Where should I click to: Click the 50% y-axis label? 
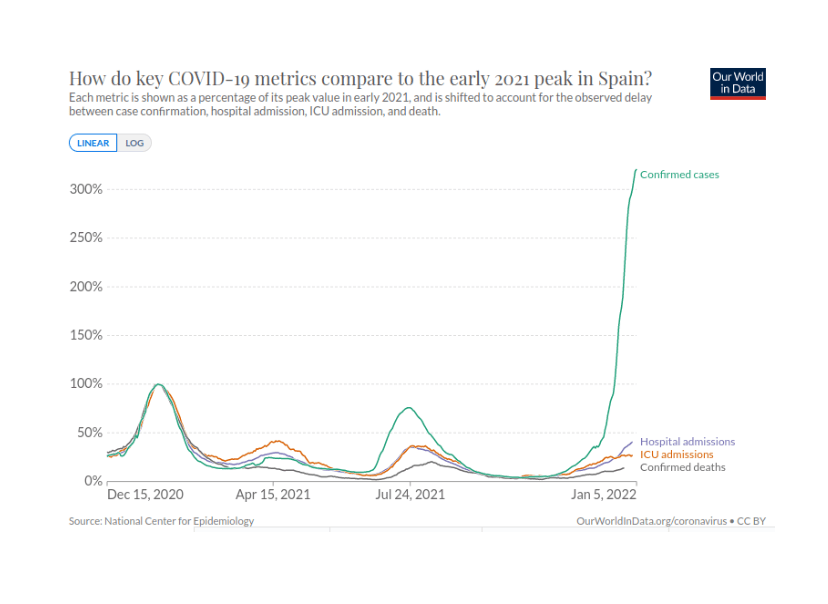coord(90,432)
